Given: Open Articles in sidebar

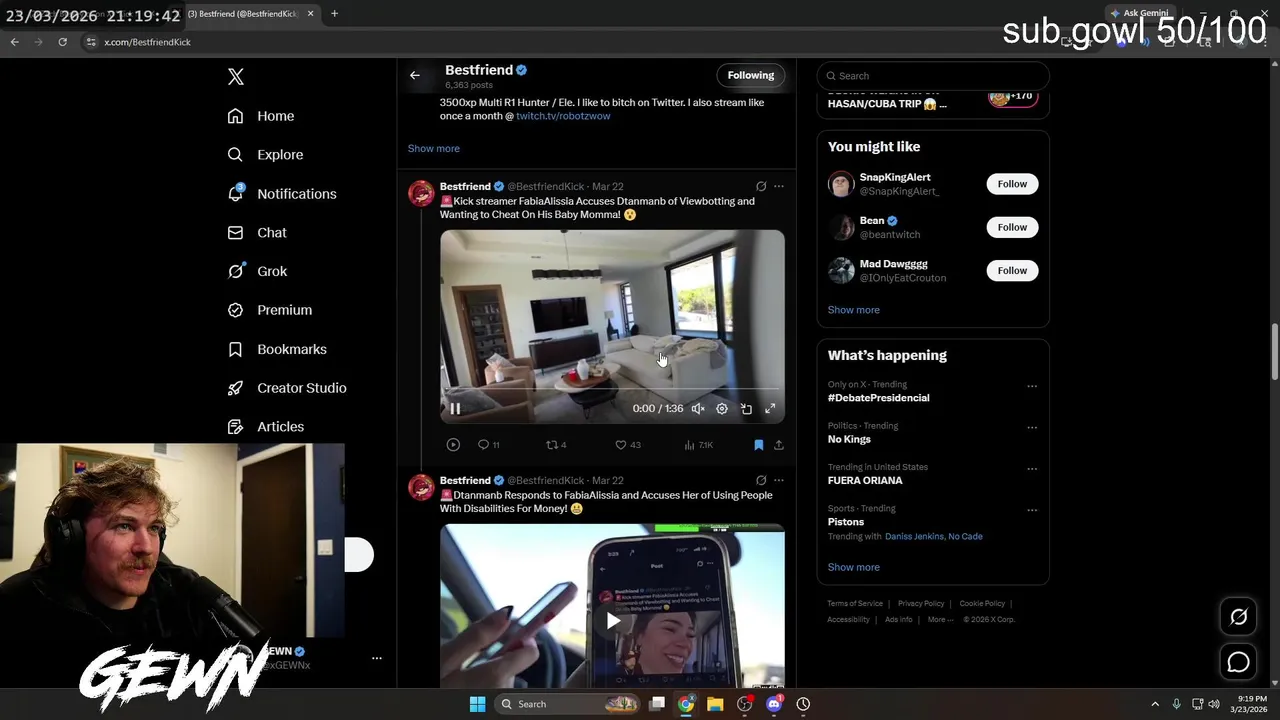Looking at the screenshot, I should 266,427.
